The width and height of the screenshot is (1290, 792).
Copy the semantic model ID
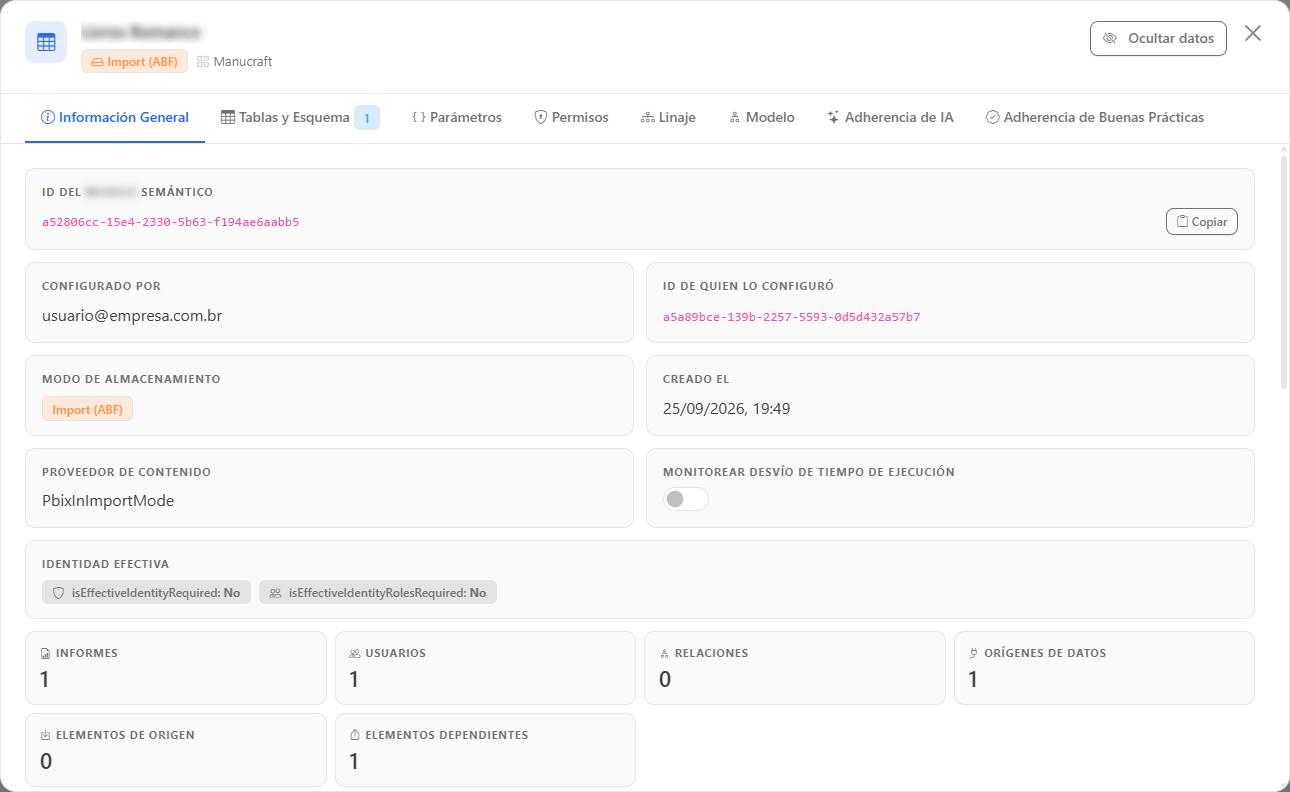pyautogui.click(x=1202, y=222)
